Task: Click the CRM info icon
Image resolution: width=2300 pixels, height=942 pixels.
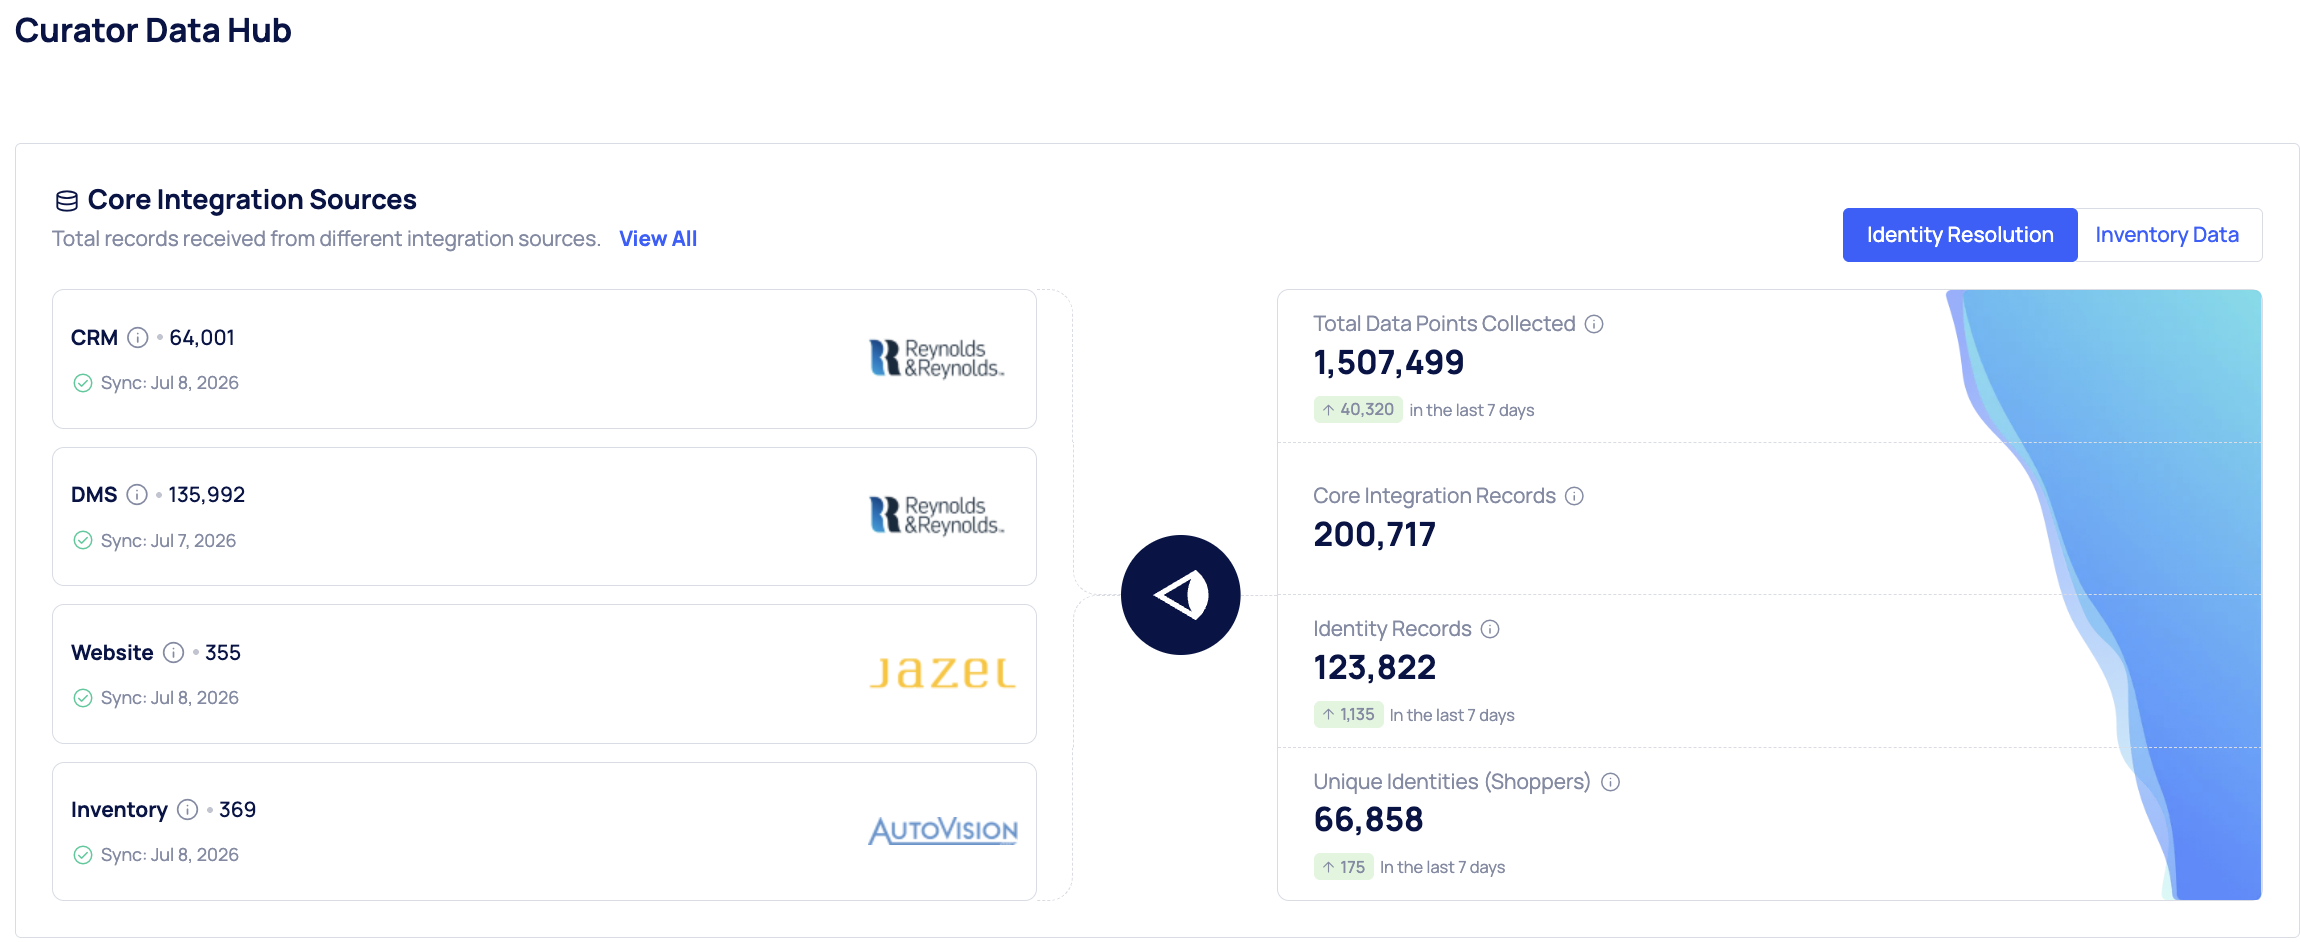Action: click(138, 338)
